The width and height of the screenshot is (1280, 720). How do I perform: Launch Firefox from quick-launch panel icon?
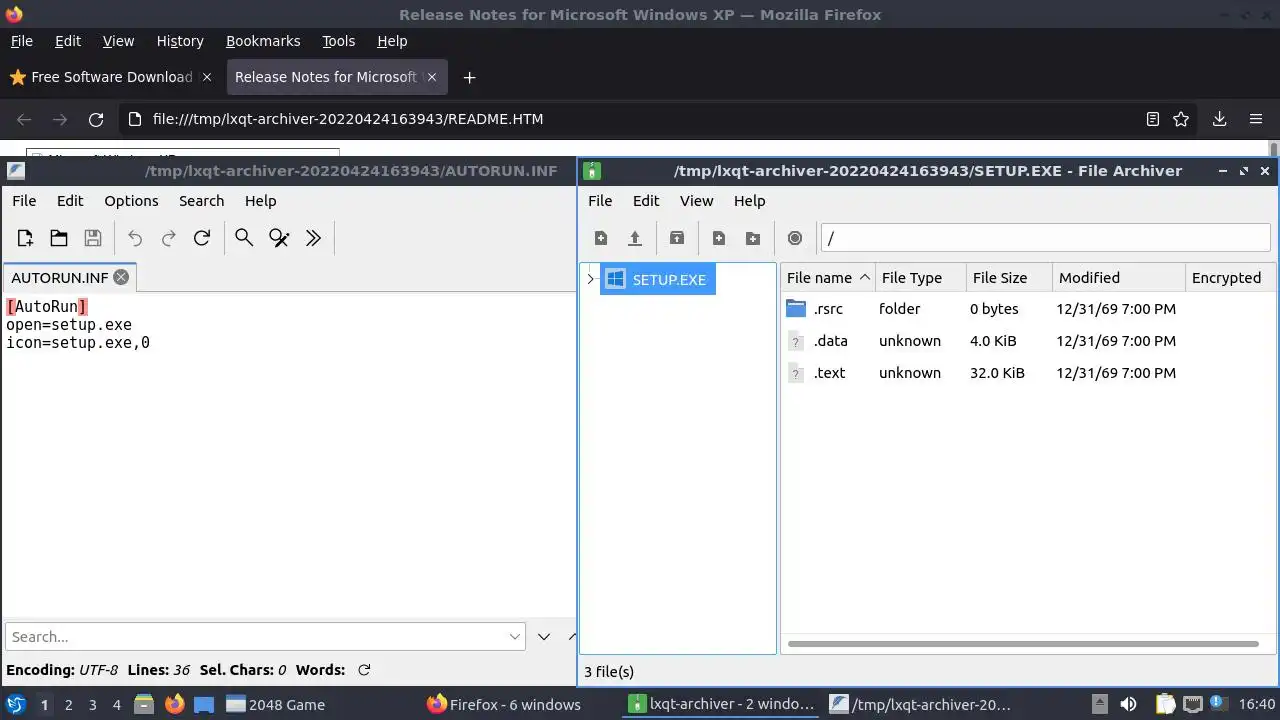tap(174, 704)
